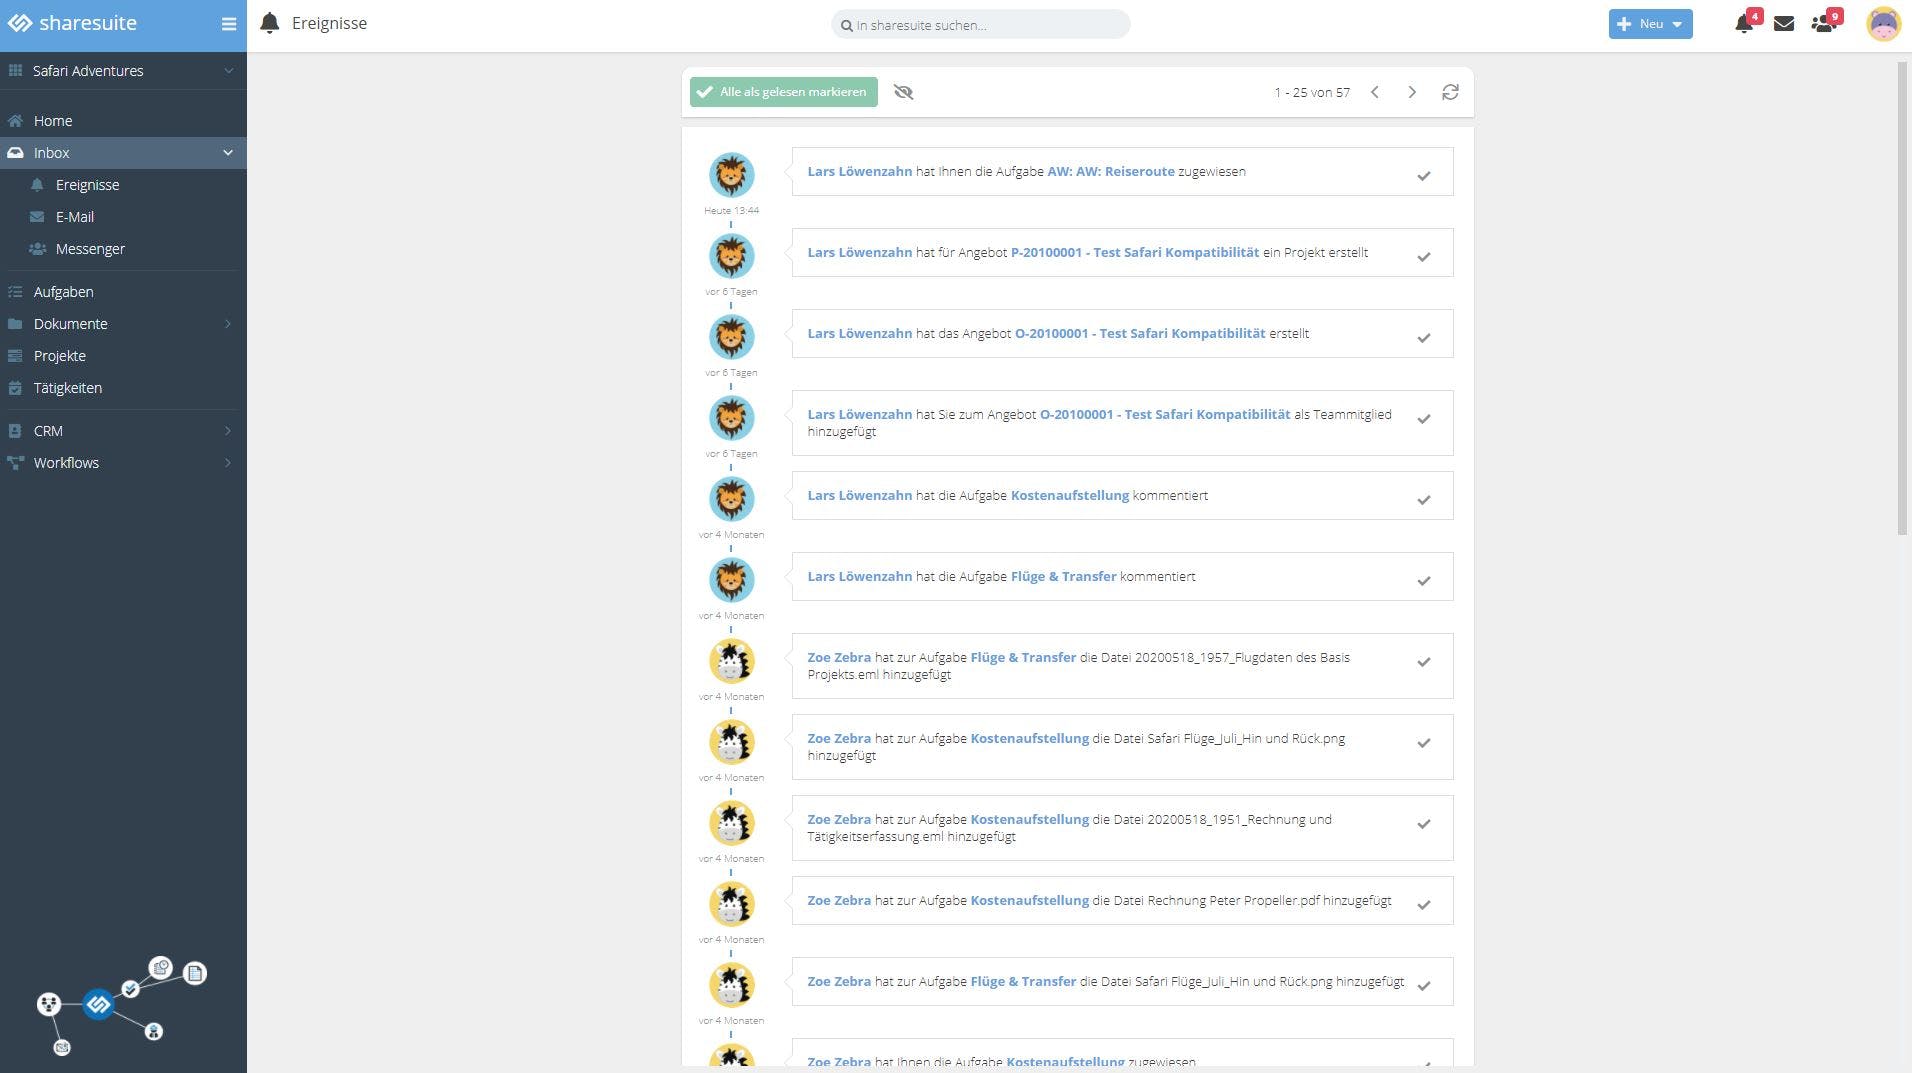This screenshot has height=1073, width=1912.
Task: Open Lars Löwenzahn link in Reiseroute event
Action: point(860,172)
